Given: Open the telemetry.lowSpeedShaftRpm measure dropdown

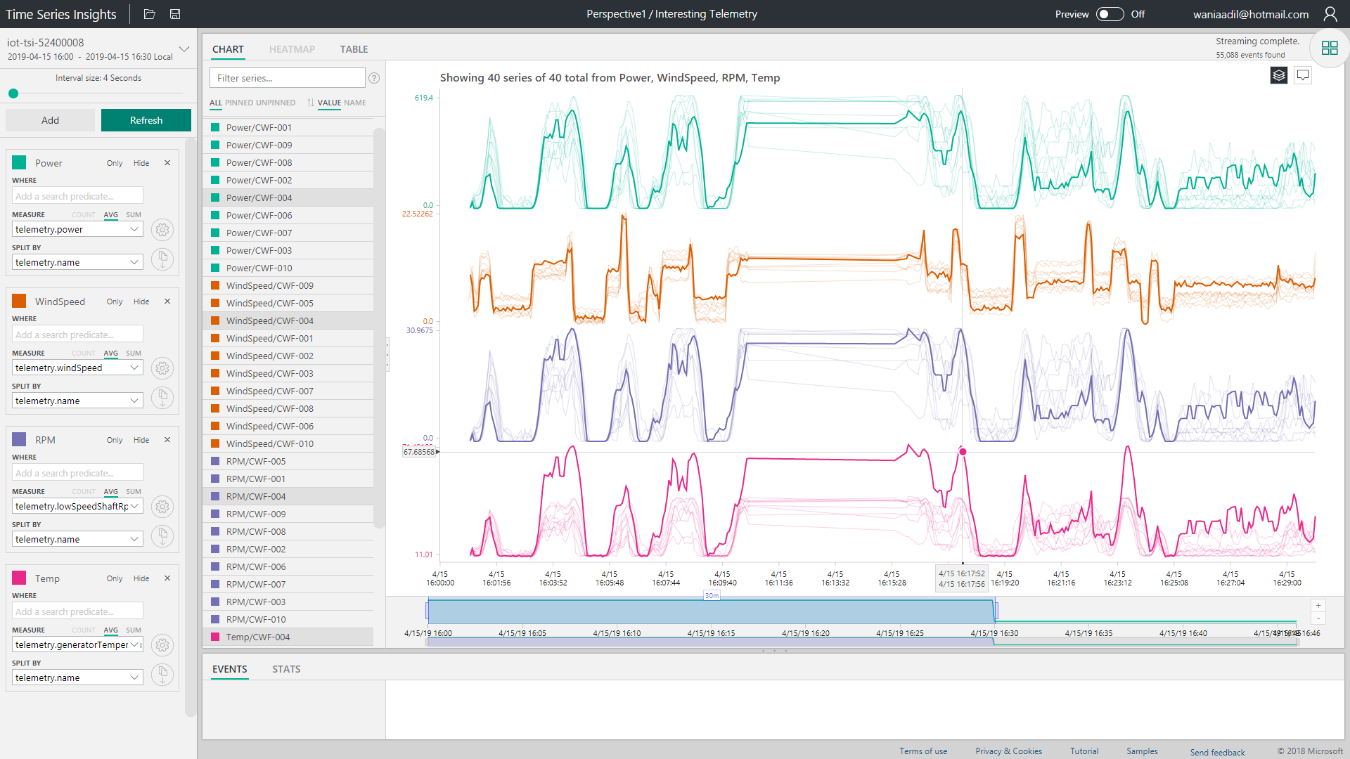Looking at the screenshot, I should [78, 507].
